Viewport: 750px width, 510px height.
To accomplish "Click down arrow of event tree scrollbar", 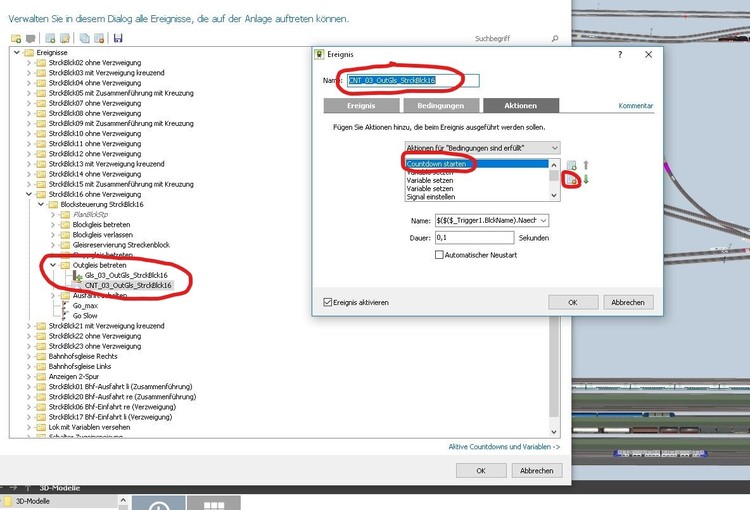I will pos(554,432).
